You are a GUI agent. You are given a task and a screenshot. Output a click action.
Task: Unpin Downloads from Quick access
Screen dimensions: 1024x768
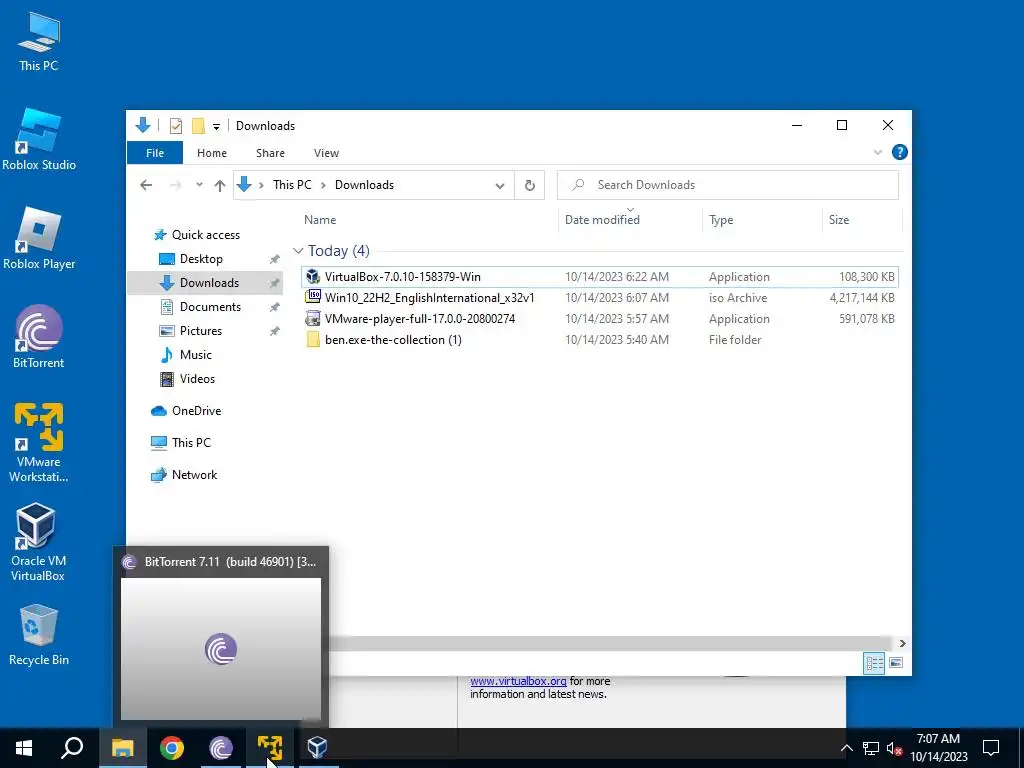pyautogui.click(x=275, y=283)
